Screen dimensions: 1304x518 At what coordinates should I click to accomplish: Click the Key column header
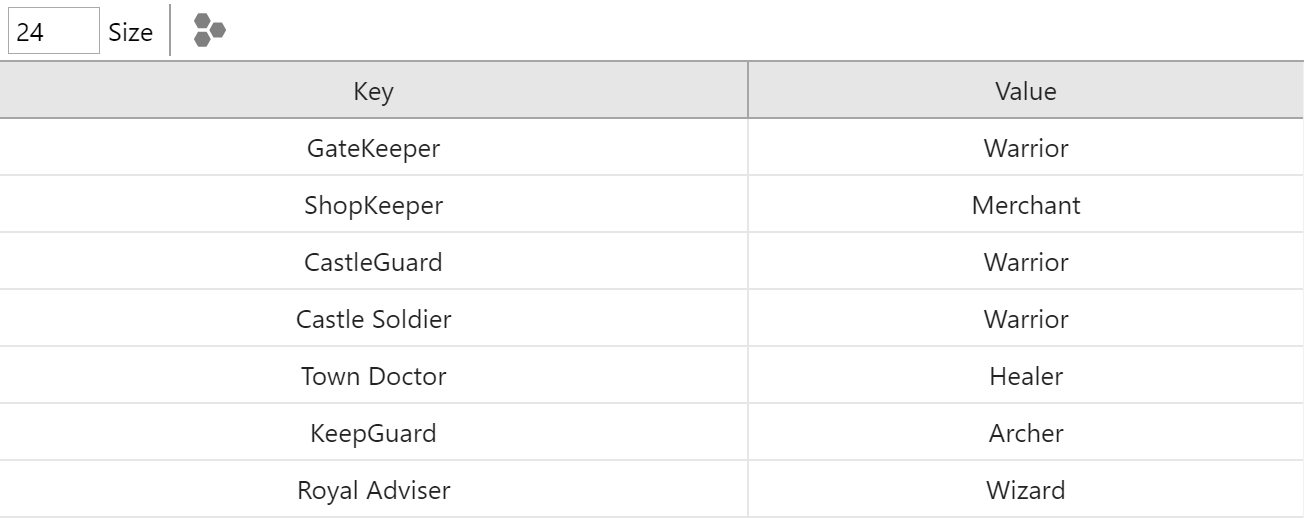coord(373,91)
